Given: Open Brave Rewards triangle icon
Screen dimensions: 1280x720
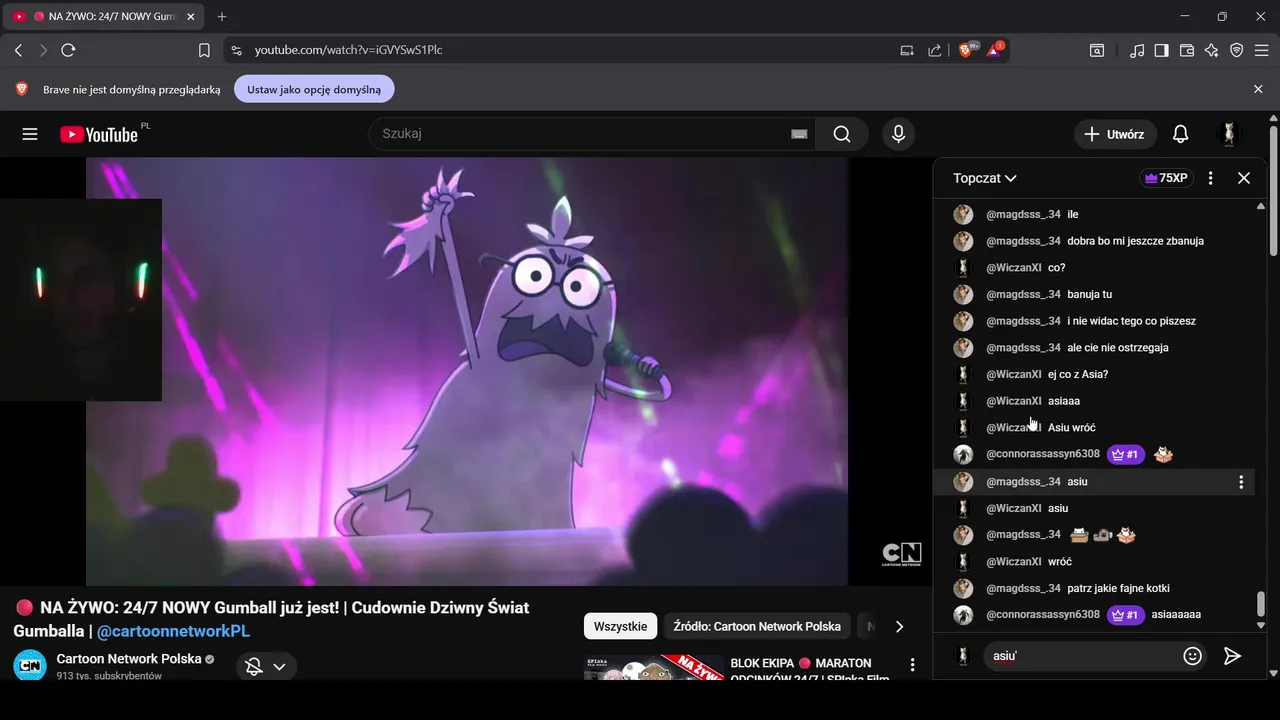Looking at the screenshot, I should pos(995,49).
